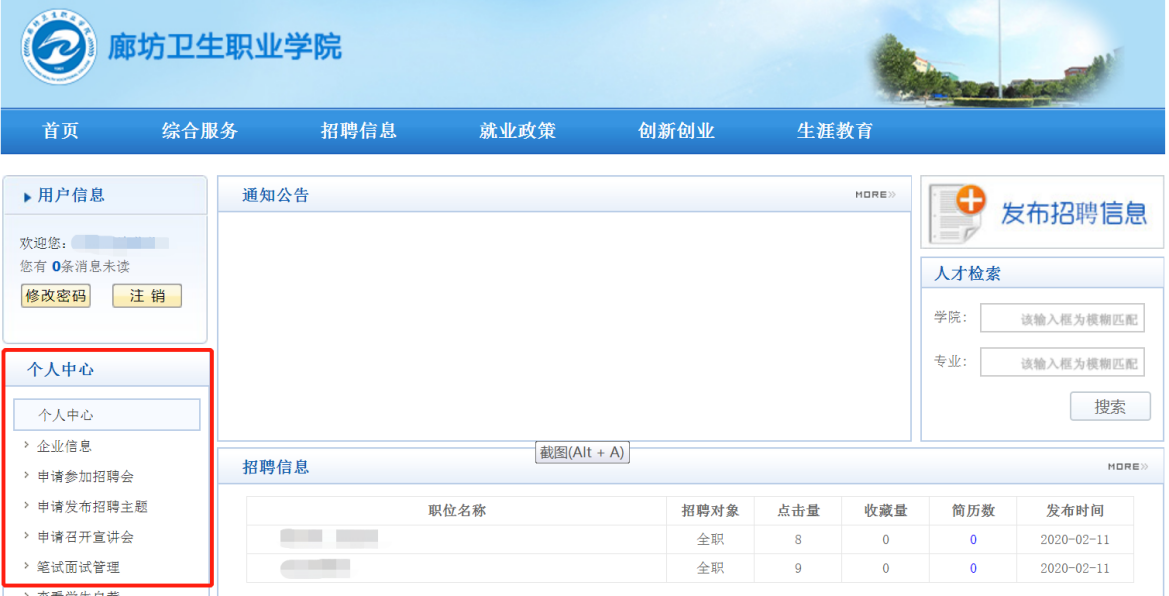Expand 申请召开宣讲会 sidebar item
Screen dimensions: 1169x596
pos(85,537)
